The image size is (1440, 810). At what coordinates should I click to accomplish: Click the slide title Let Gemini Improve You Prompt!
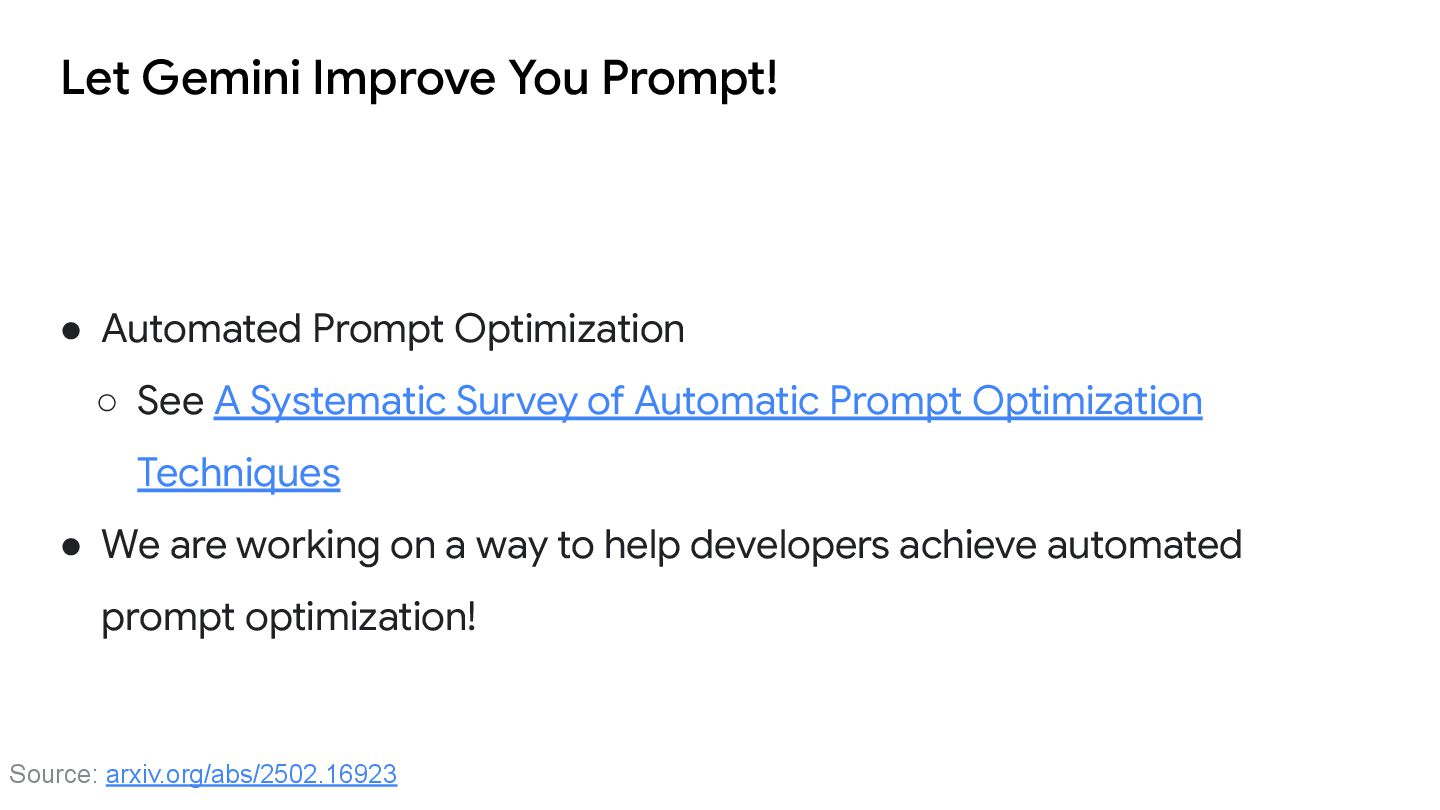click(x=419, y=78)
